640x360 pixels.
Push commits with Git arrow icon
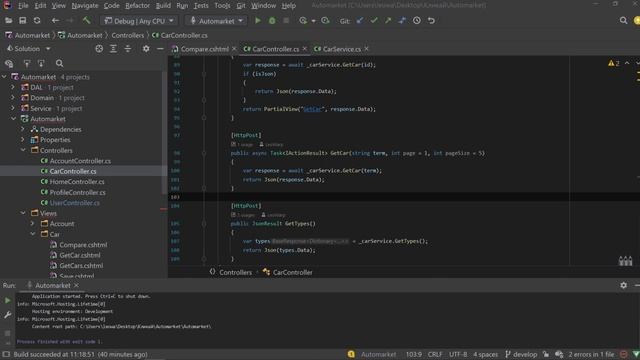(388, 20)
